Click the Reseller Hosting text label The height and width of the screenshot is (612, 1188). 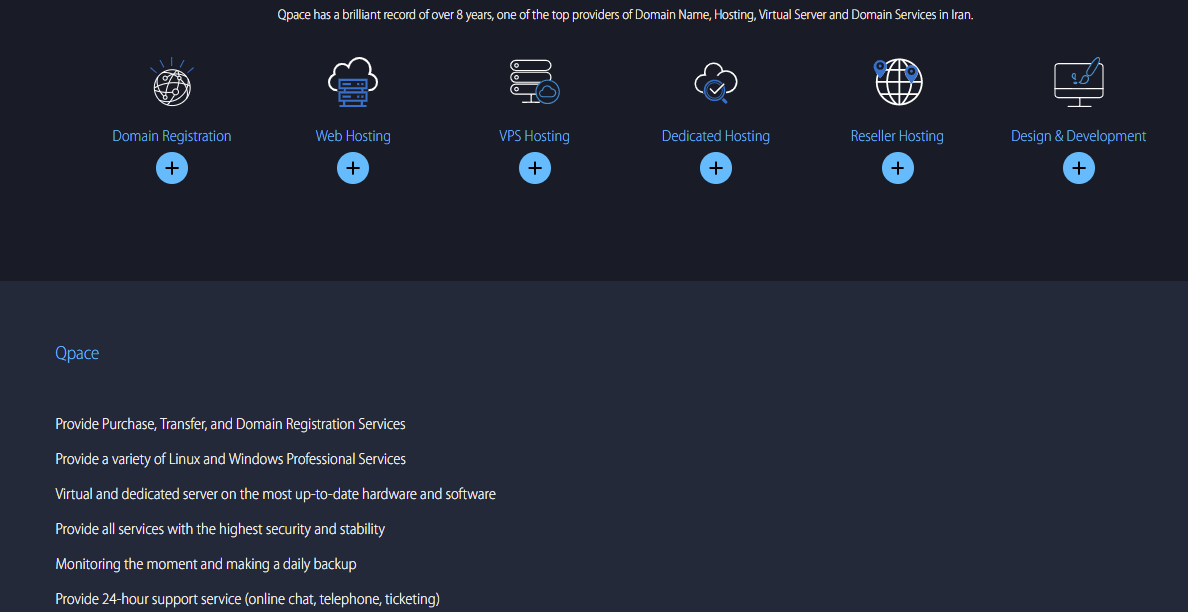click(x=897, y=135)
